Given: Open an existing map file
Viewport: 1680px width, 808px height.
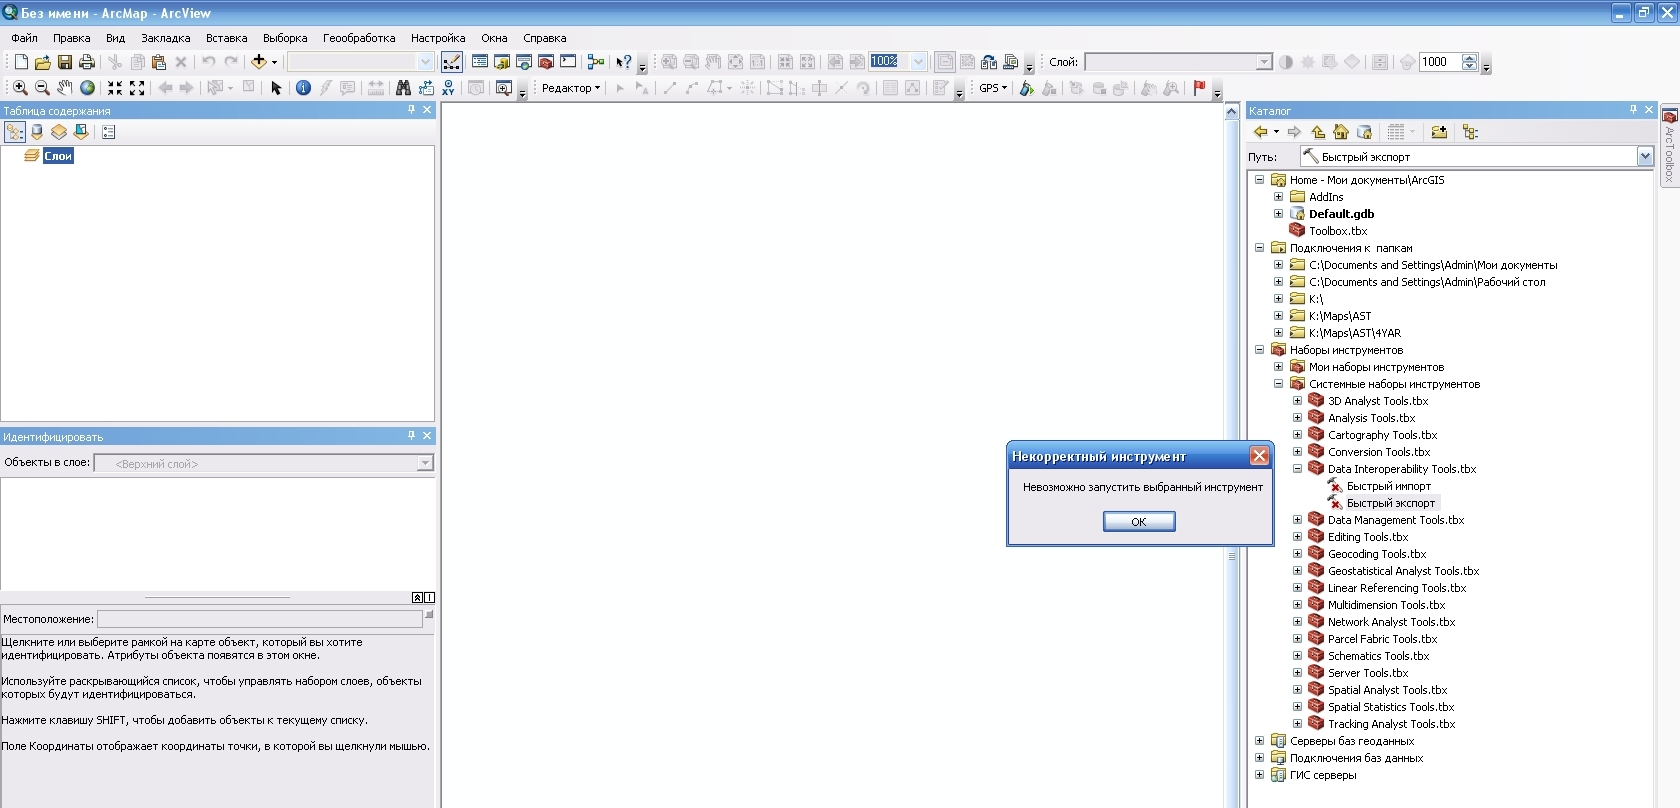Looking at the screenshot, I should [43, 62].
